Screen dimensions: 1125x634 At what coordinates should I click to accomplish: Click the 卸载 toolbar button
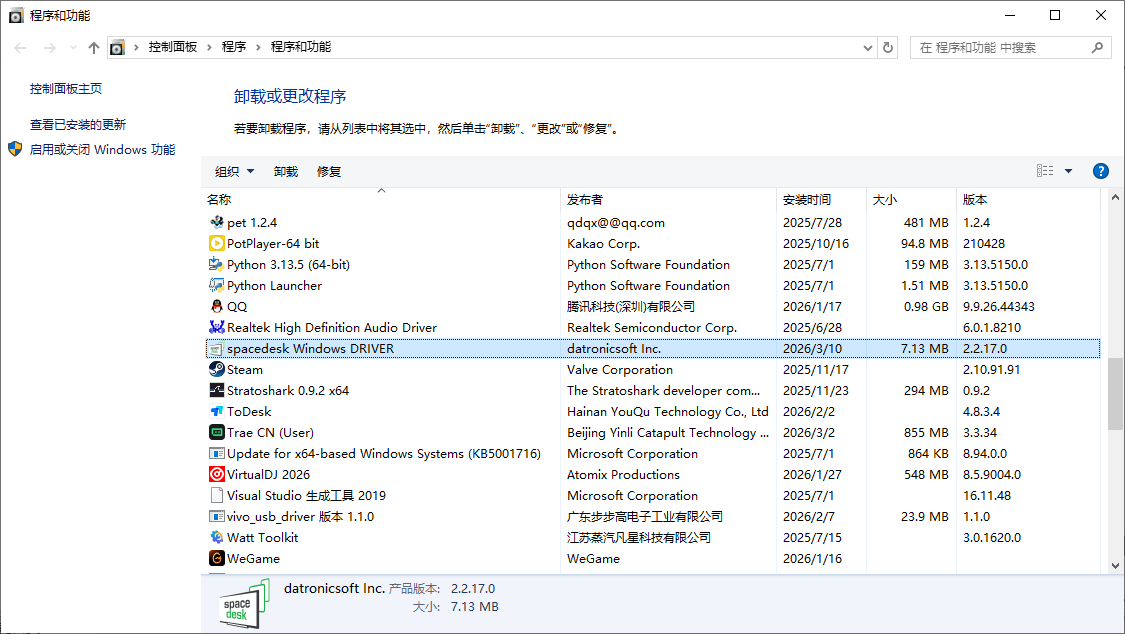[x=286, y=172]
